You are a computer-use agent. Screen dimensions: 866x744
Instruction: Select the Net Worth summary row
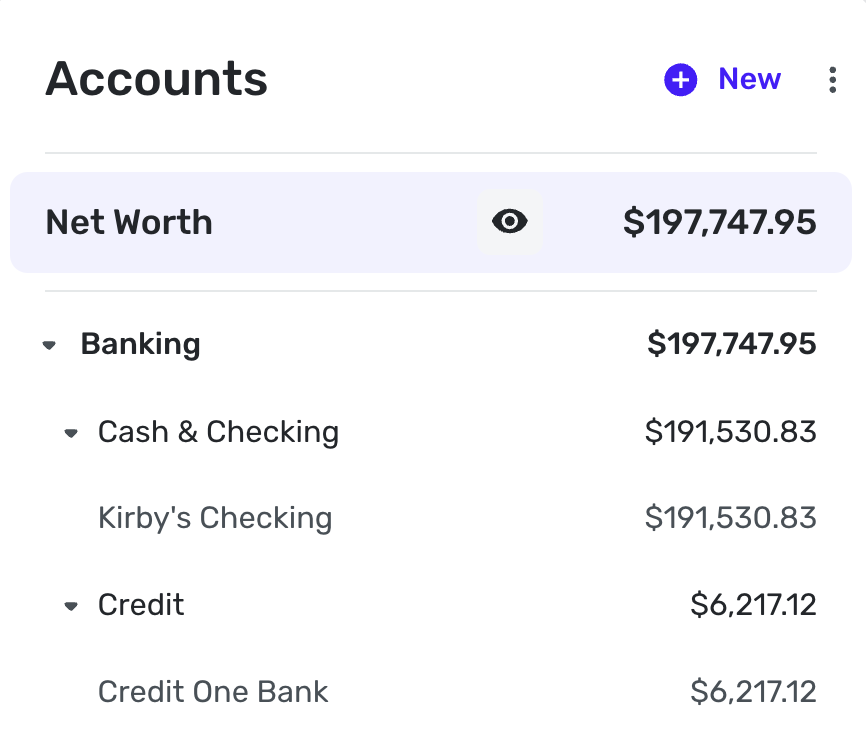(250, 222)
